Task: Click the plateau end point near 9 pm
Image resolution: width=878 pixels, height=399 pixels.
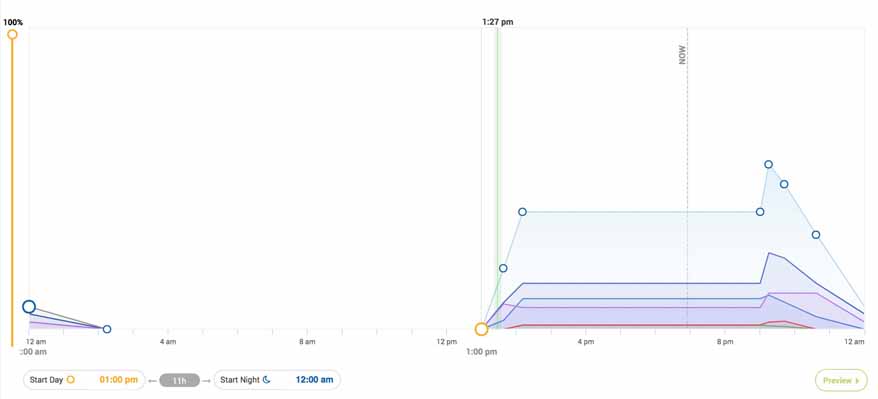Action: pyautogui.click(x=760, y=212)
